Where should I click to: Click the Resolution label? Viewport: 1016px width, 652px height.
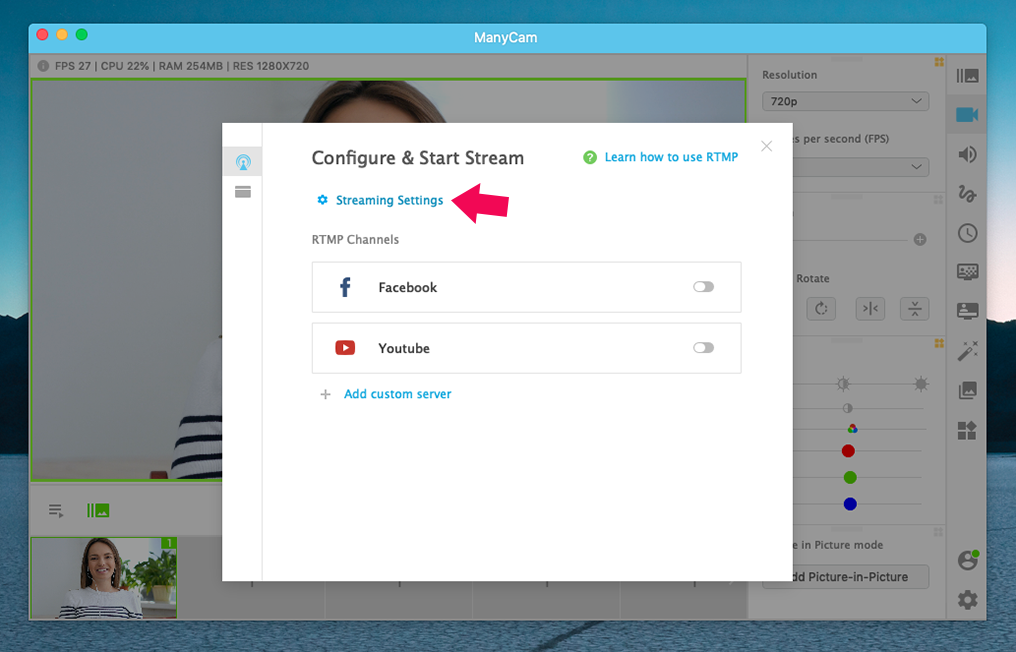tap(789, 75)
